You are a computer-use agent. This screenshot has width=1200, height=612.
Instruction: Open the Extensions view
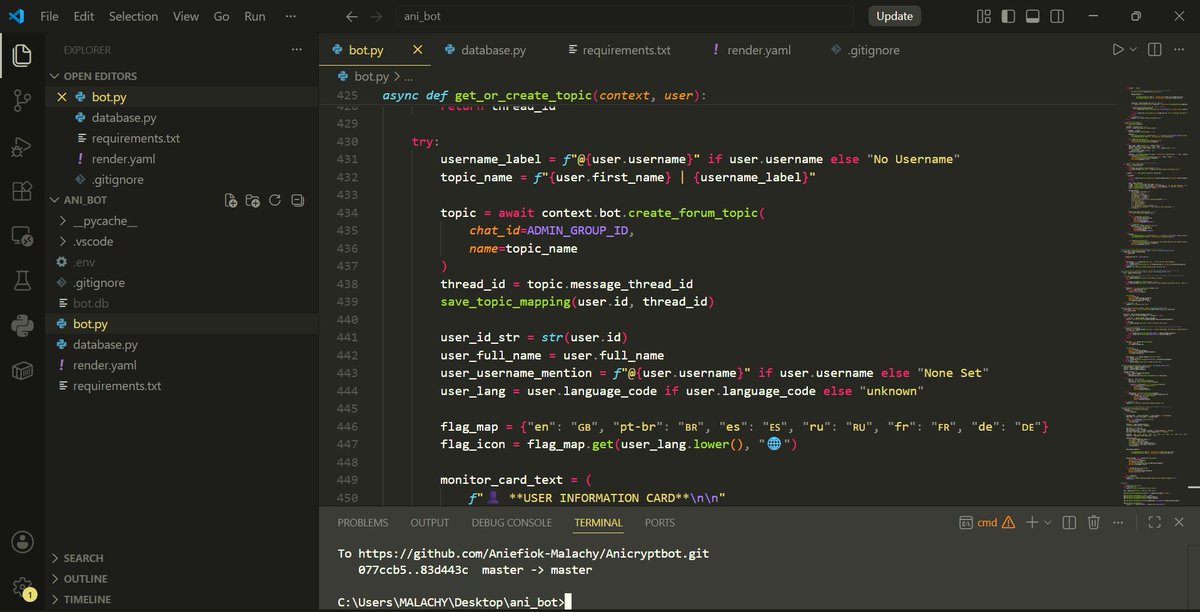(22, 192)
